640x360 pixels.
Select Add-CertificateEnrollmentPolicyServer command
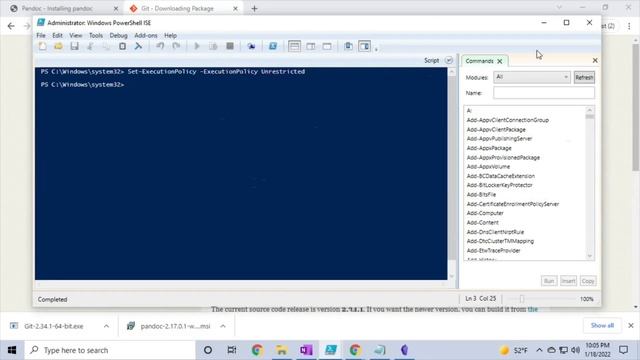pos(513,204)
